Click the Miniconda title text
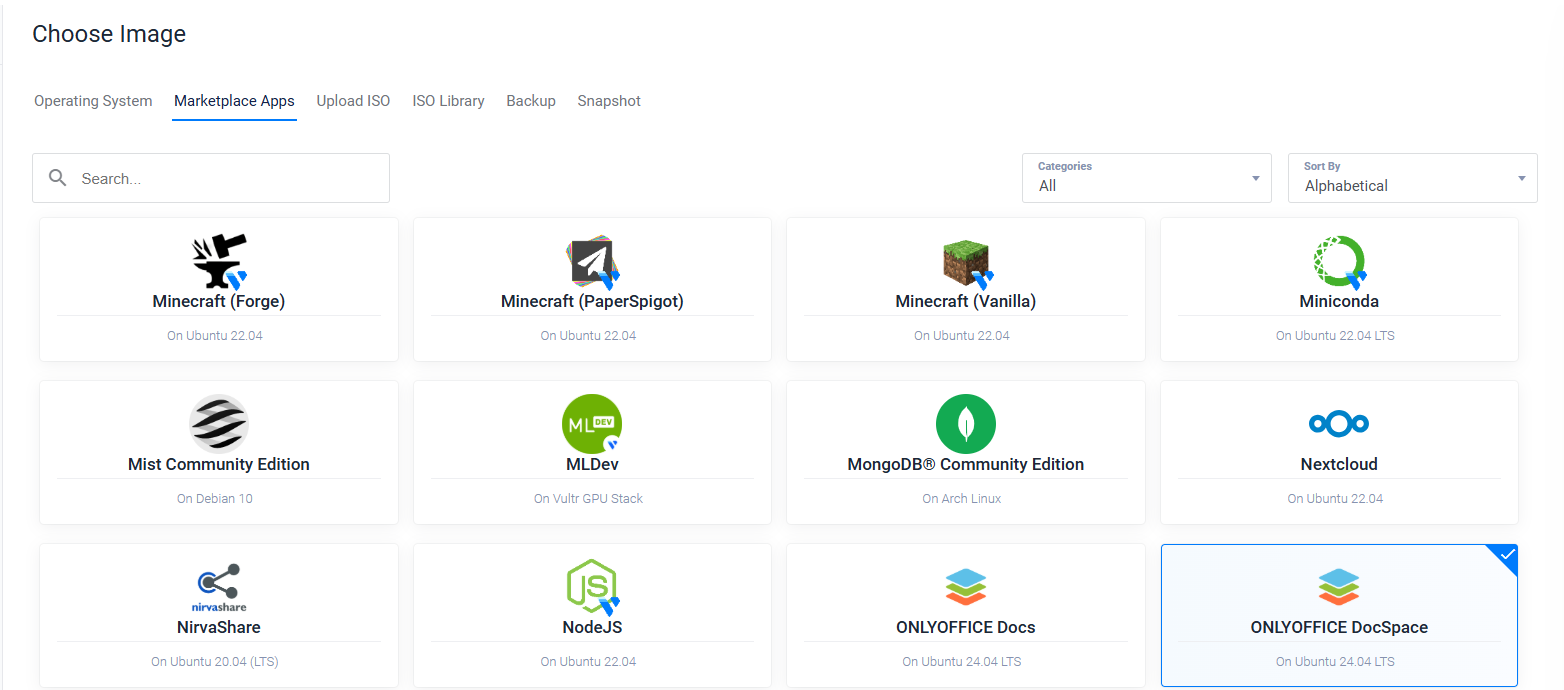This screenshot has width=1564, height=690. [1339, 301]
